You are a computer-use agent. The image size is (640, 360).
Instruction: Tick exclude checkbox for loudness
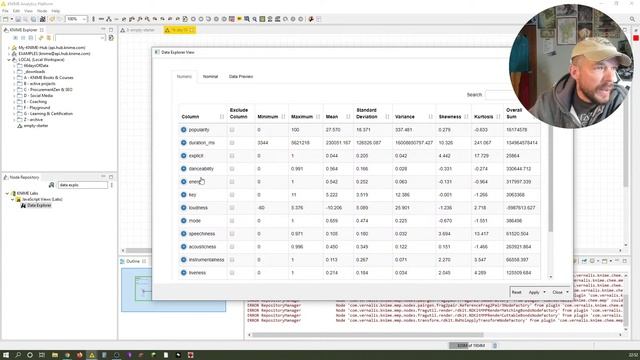[x=232, y=208]
